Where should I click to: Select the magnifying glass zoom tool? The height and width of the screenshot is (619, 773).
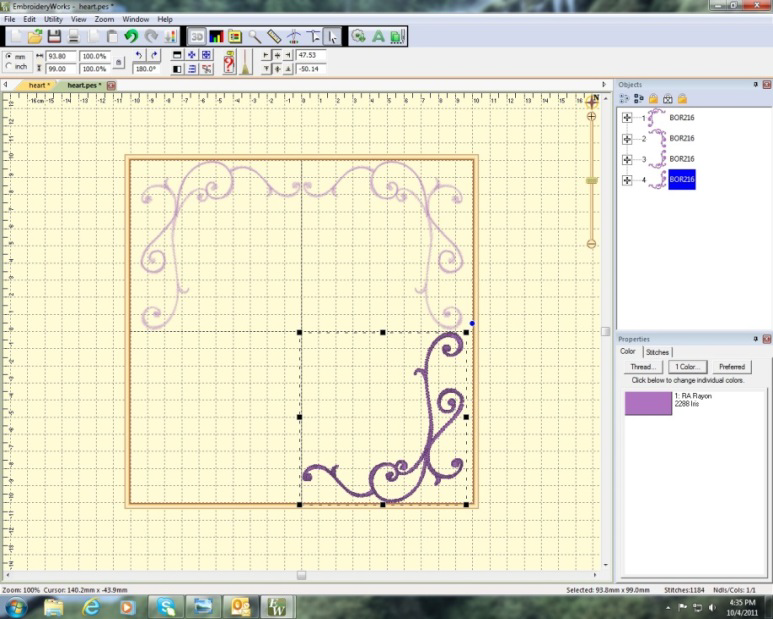(255, 36)
